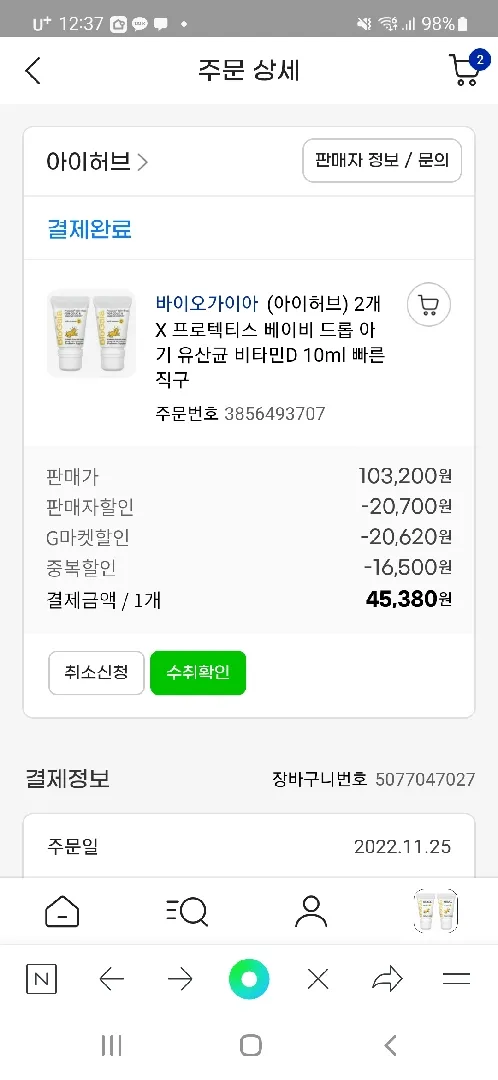Go back using the top-left arrow
This screenshot has width=498, height=1080.
click(x=33, y=70)
